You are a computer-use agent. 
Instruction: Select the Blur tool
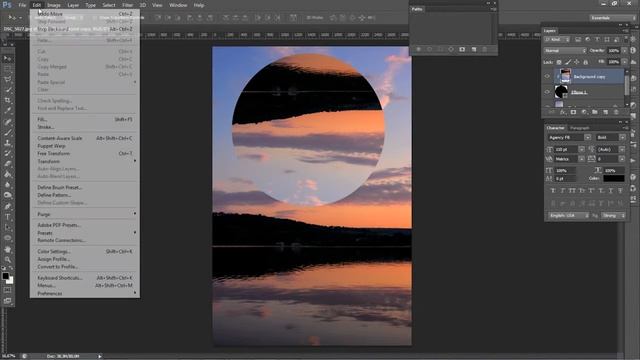(7, 184)
